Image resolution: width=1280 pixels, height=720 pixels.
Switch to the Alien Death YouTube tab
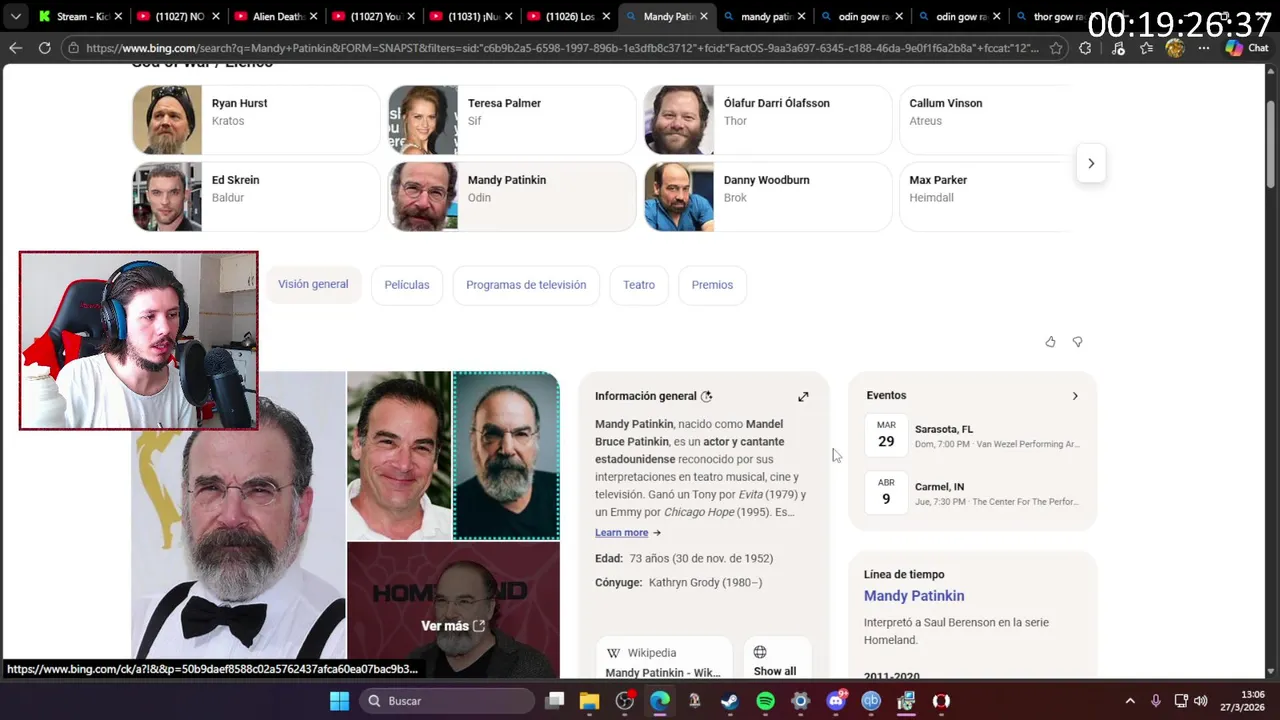pyautogui.click(x=275, y=17)
